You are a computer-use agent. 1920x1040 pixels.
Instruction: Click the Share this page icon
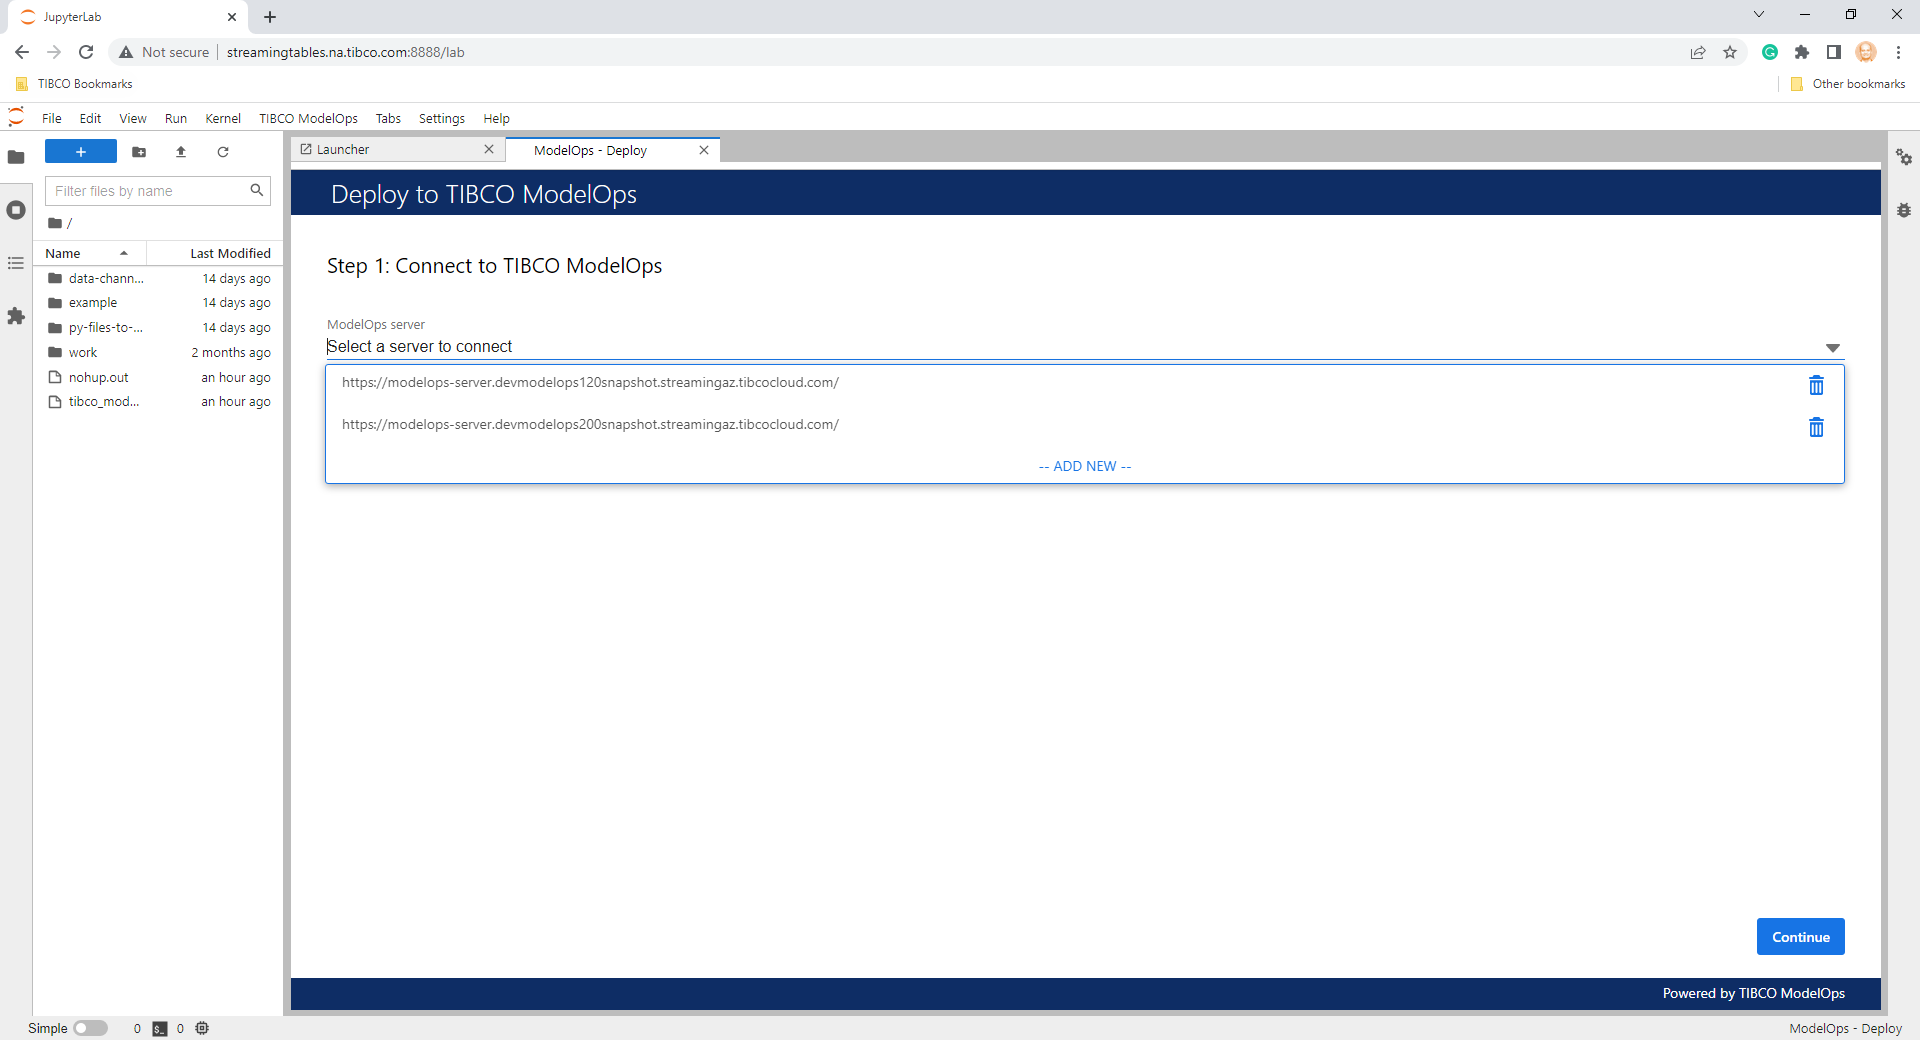tap(1698, 52)
